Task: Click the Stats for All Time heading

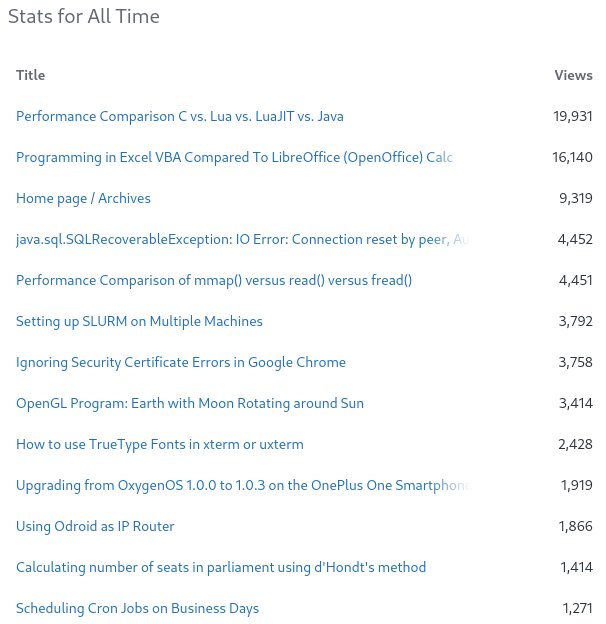Action: tap(83, 17)
